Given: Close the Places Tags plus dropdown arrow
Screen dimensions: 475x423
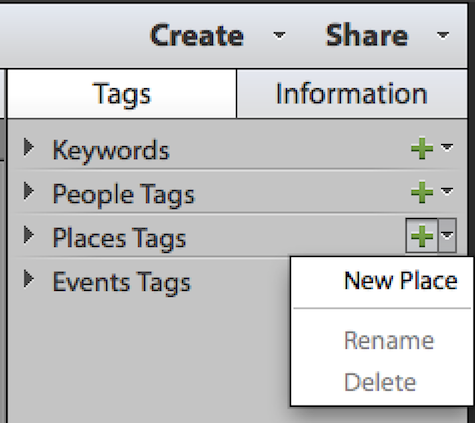Looking at the screenshot, I should pos(447,236).
